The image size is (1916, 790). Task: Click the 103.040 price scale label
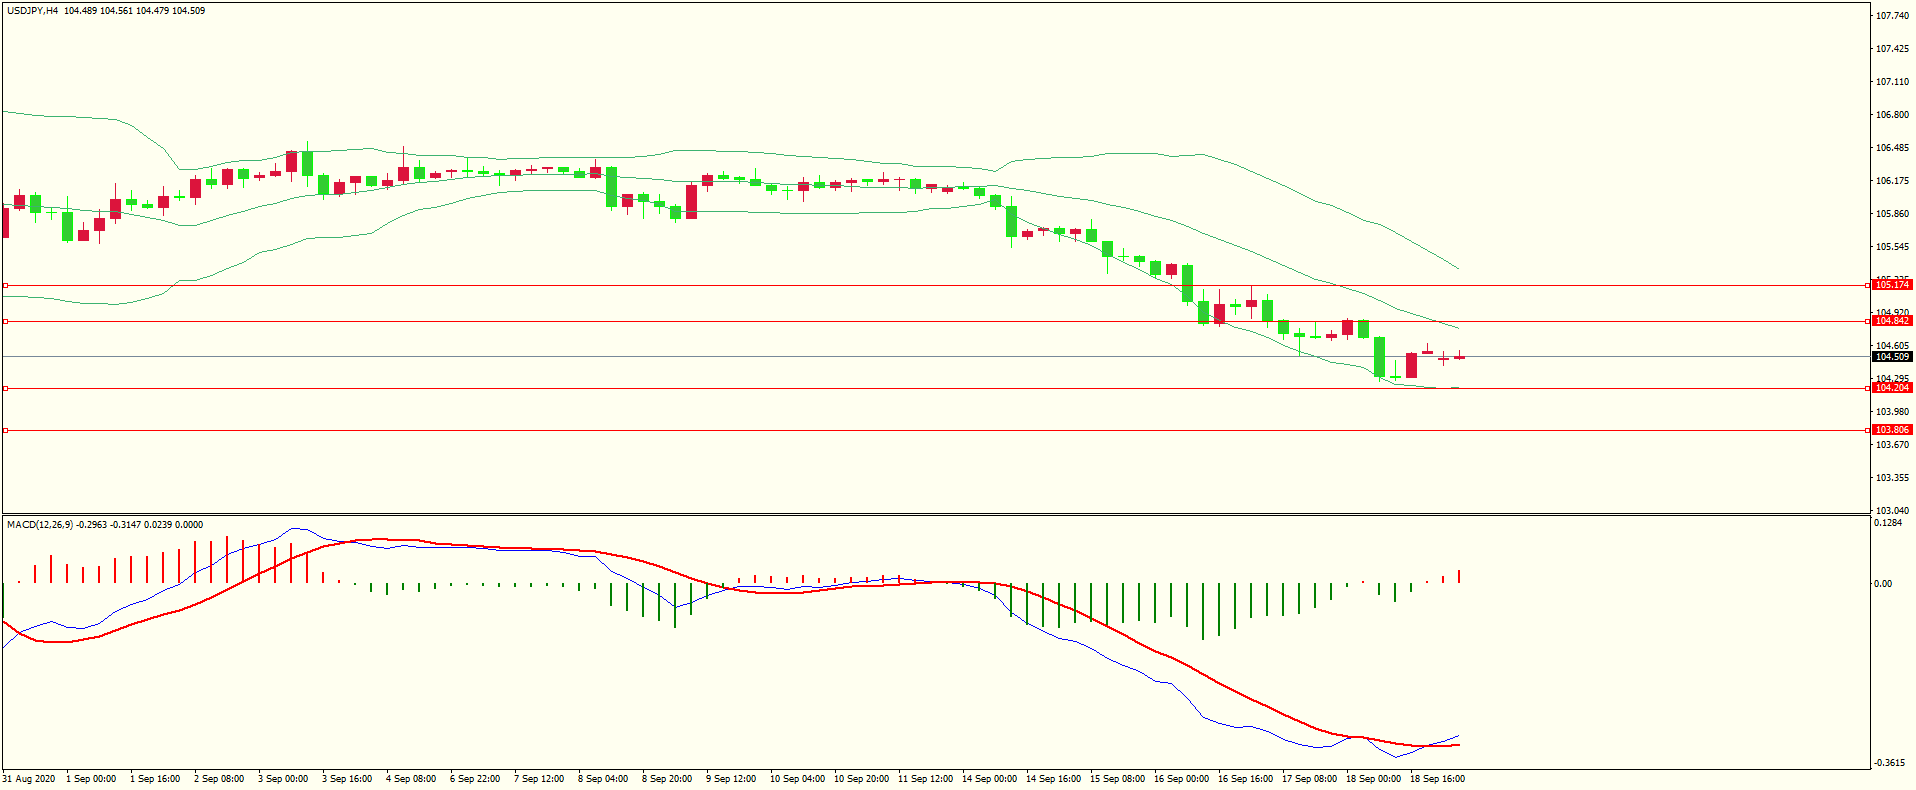[1892, 511]
